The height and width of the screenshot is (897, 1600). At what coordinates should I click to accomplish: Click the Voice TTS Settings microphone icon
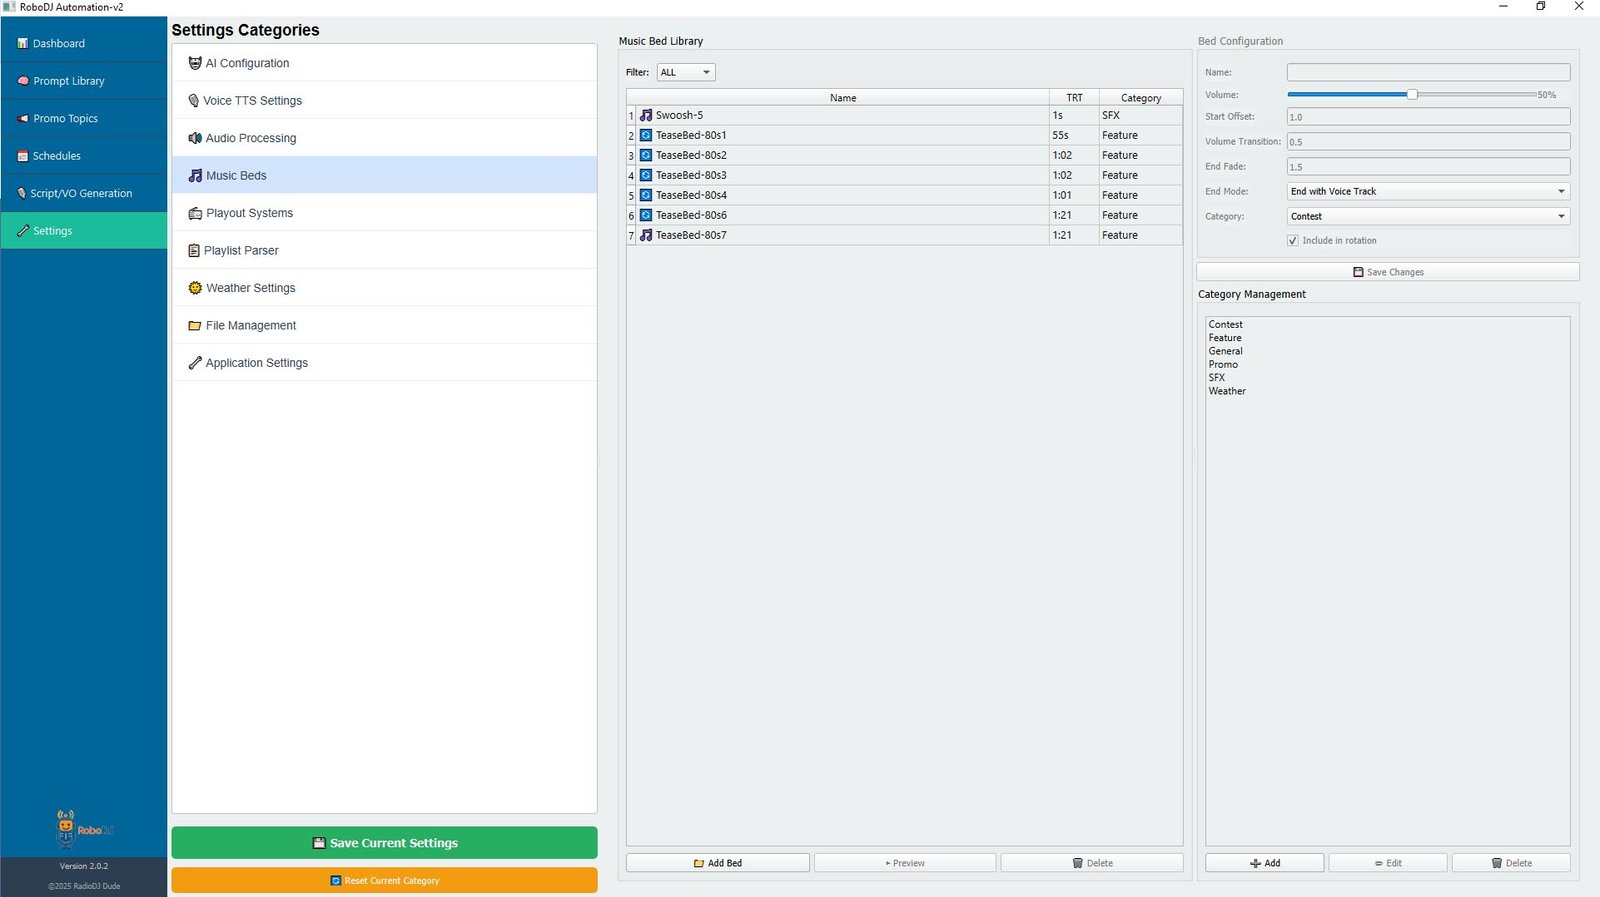[194, 101]
